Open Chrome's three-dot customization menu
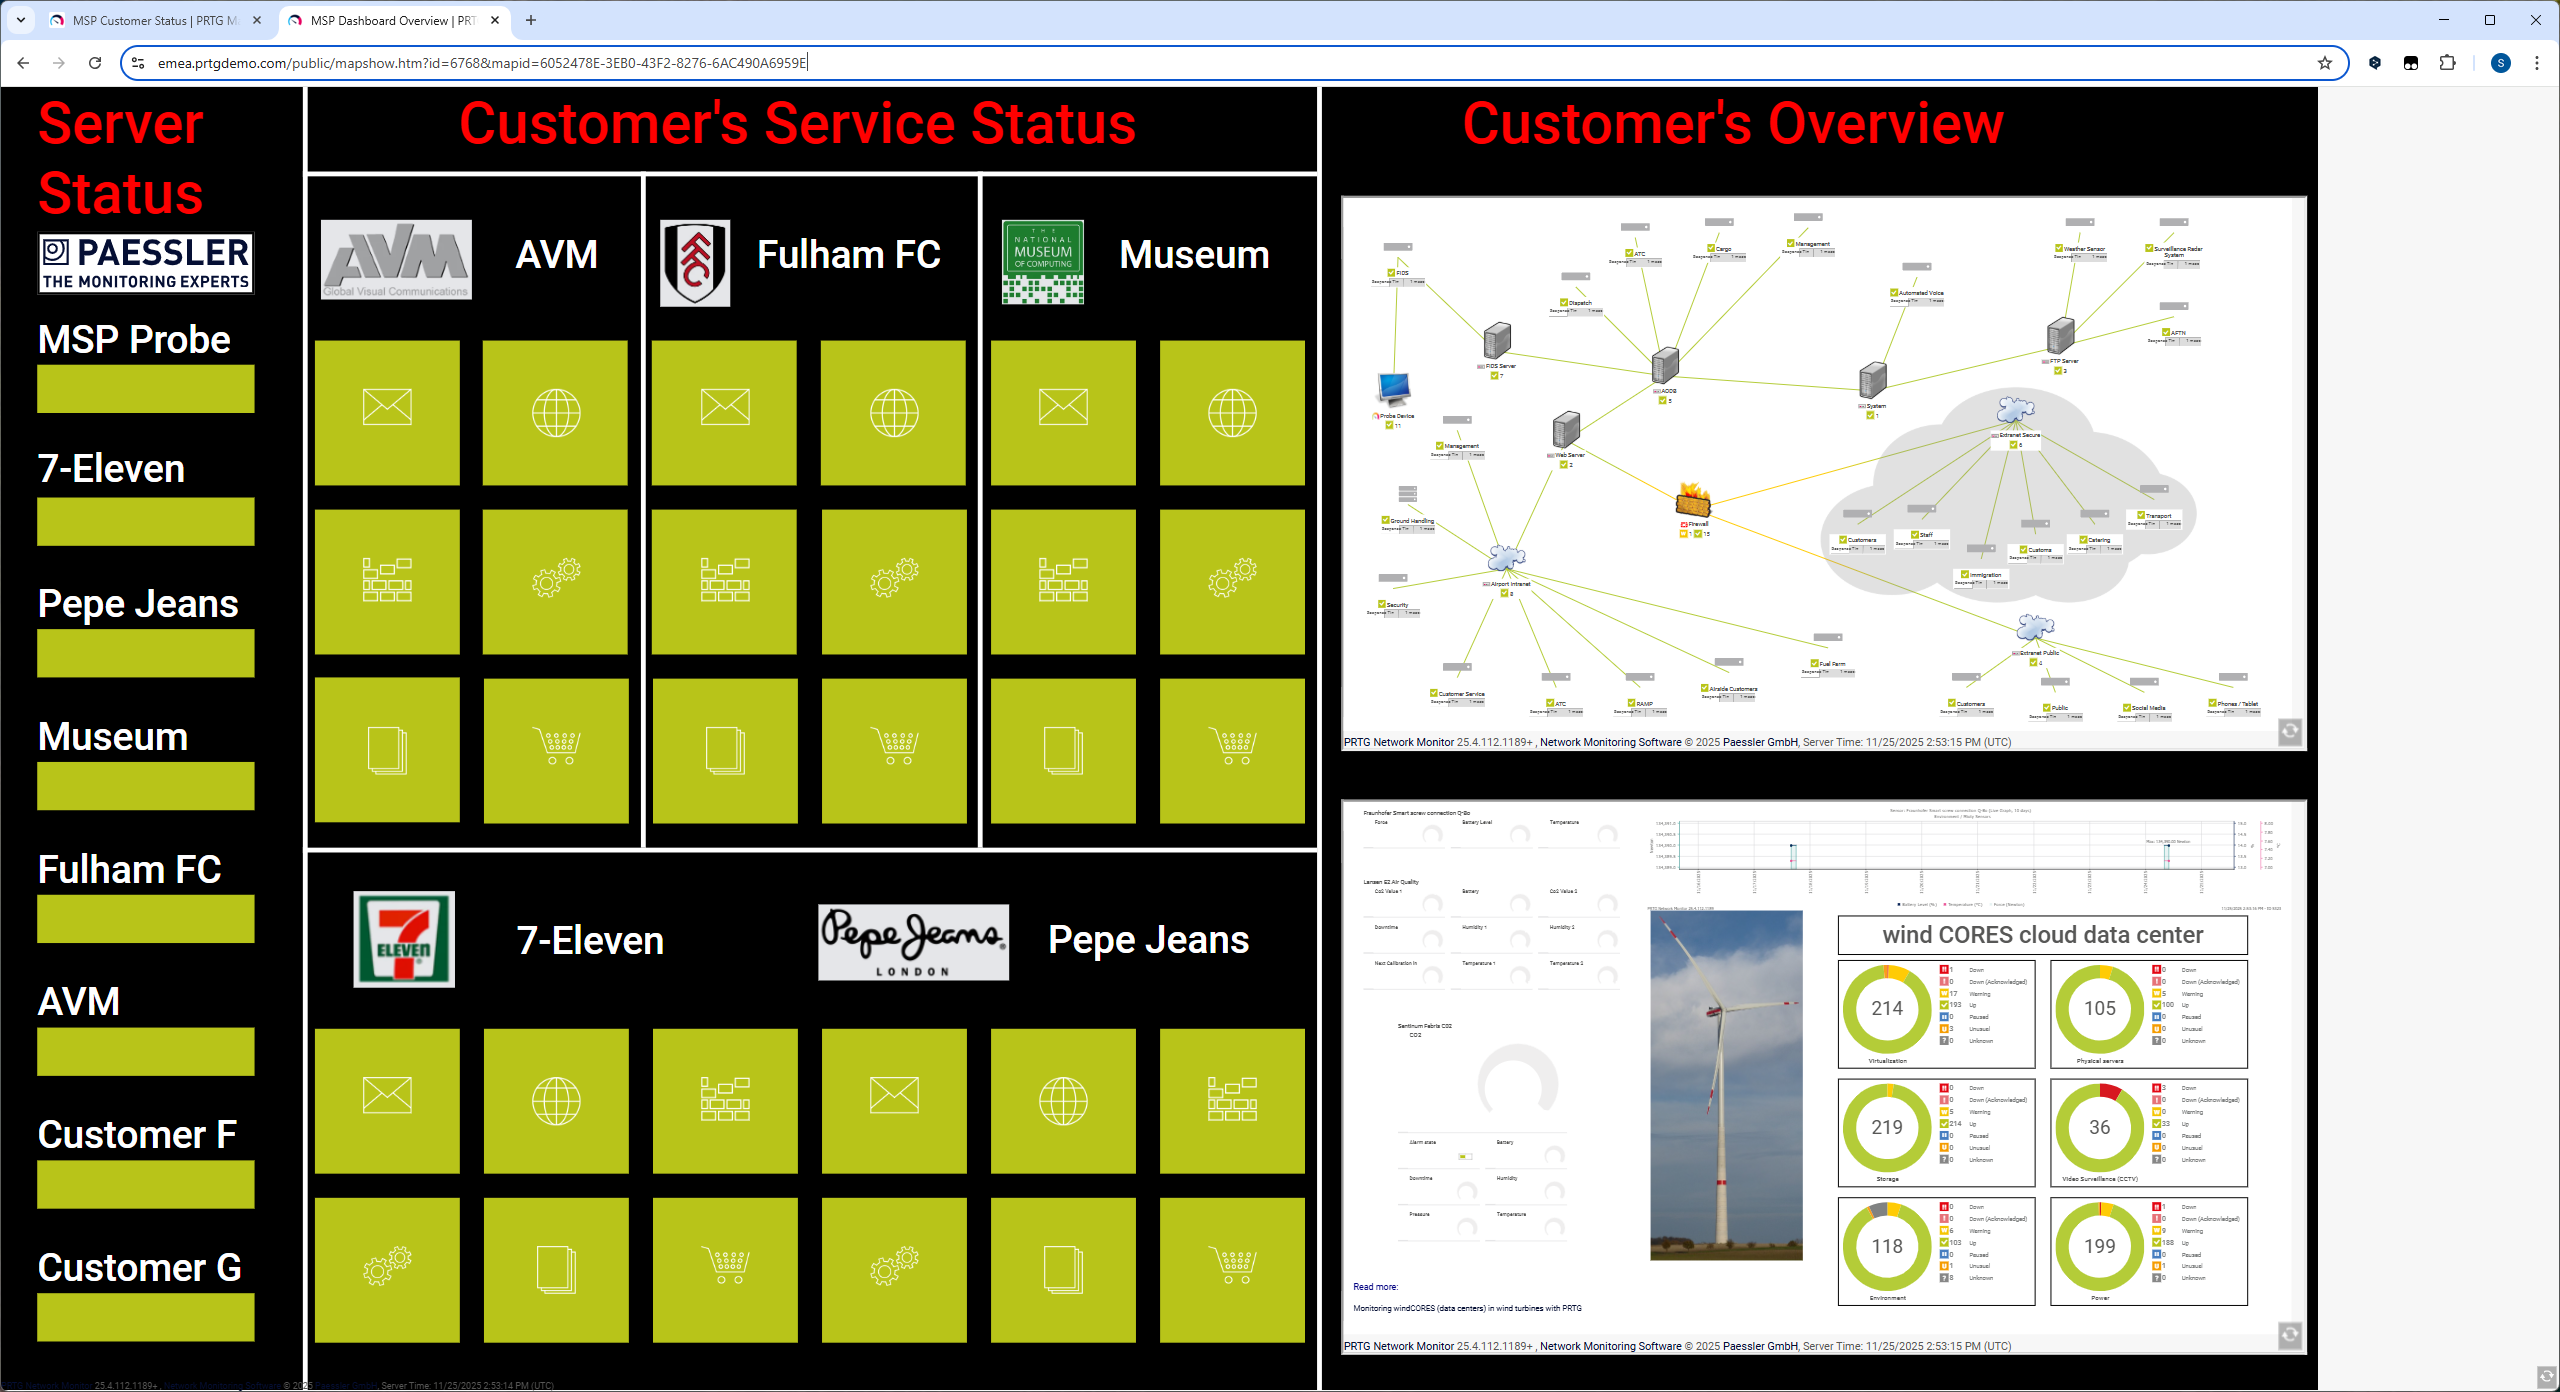 (2537, 62)
